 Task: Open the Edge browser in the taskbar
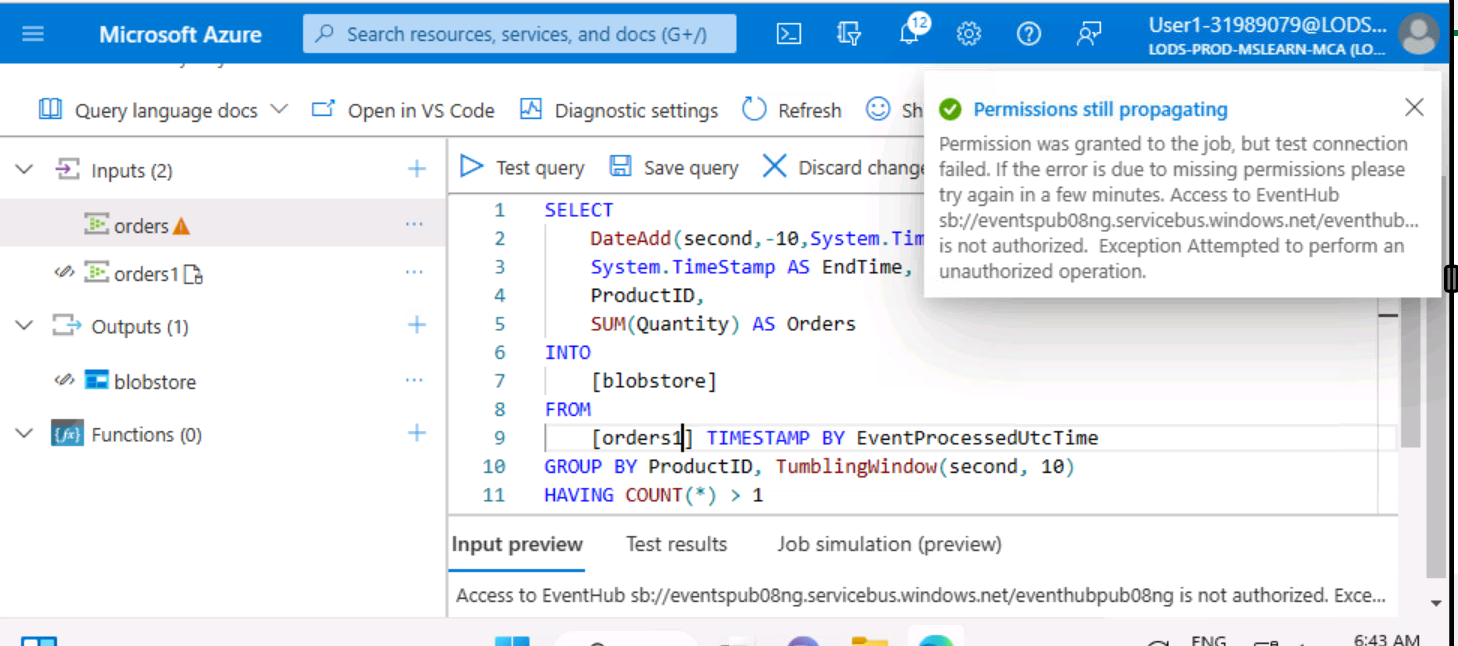pos(936,641)
